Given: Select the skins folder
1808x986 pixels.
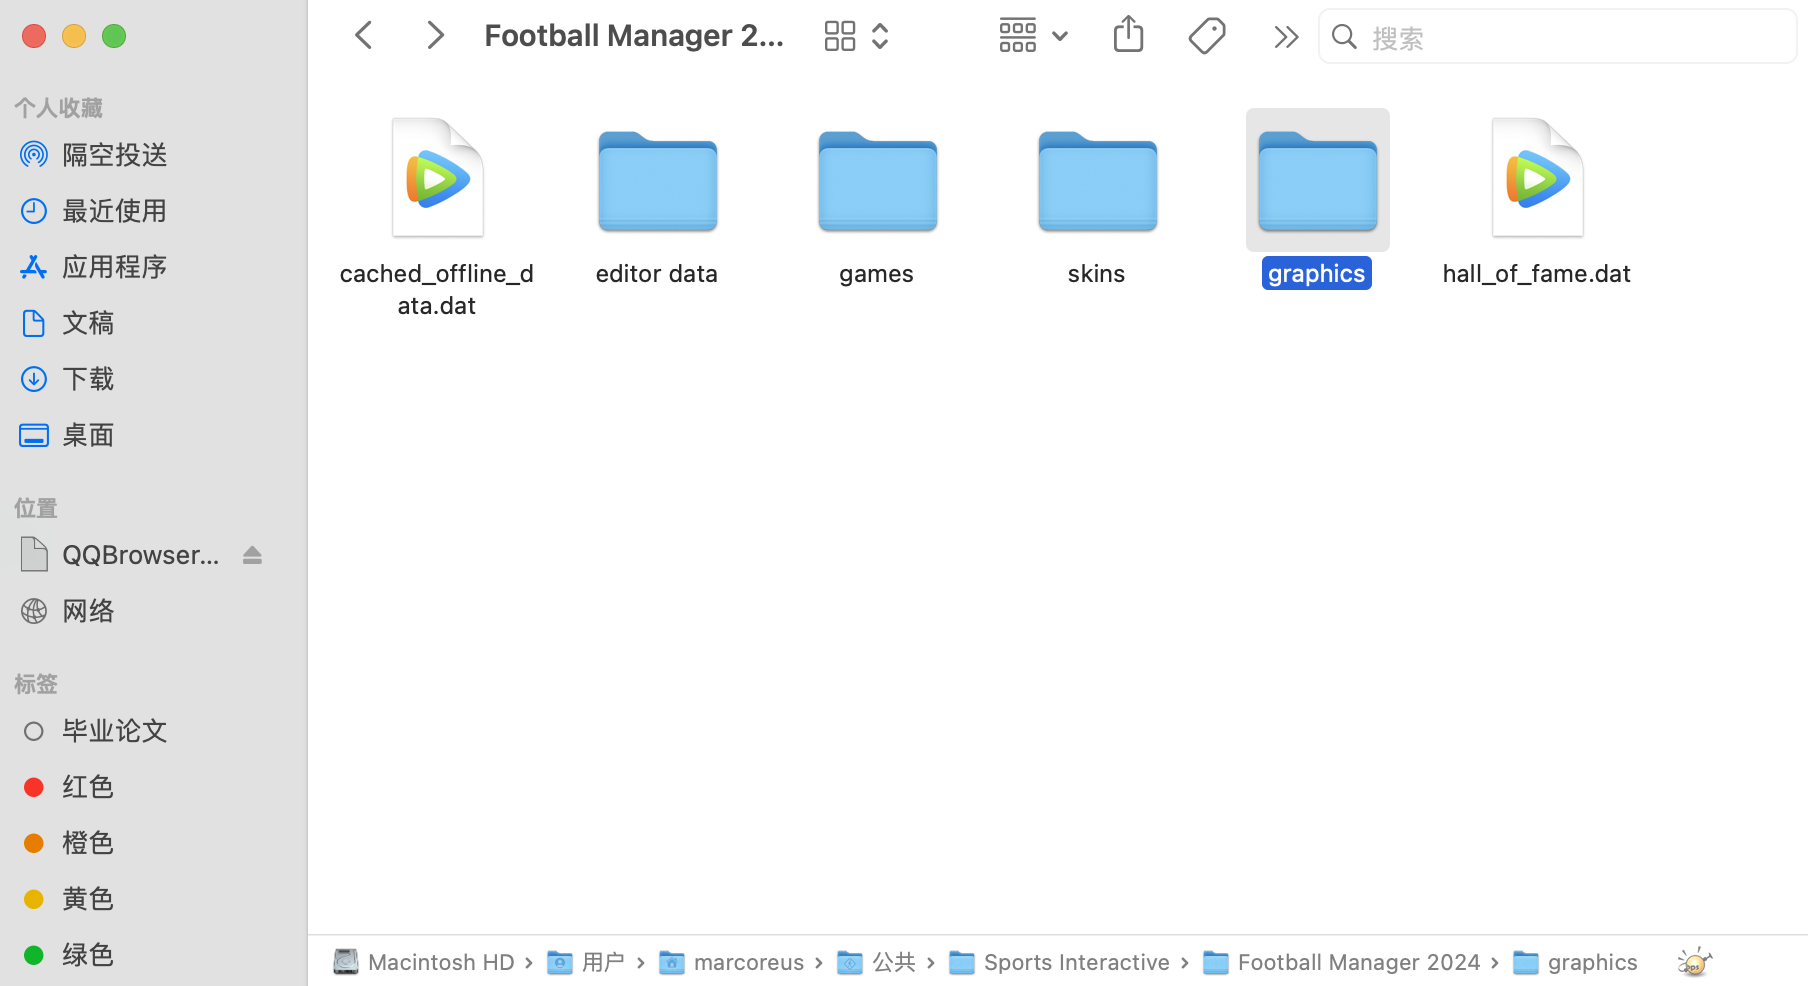Looking at the screenshot, I should click(1097, 185).
